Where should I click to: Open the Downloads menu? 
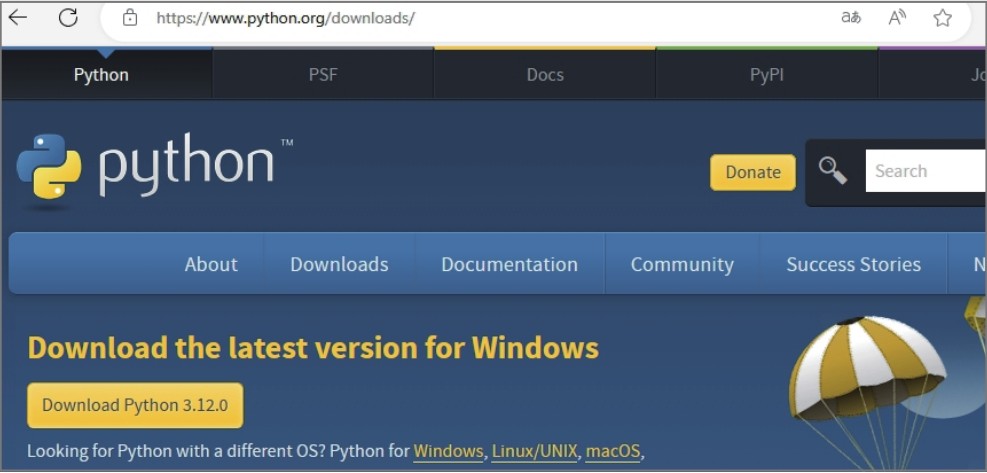tap(339, 264)
